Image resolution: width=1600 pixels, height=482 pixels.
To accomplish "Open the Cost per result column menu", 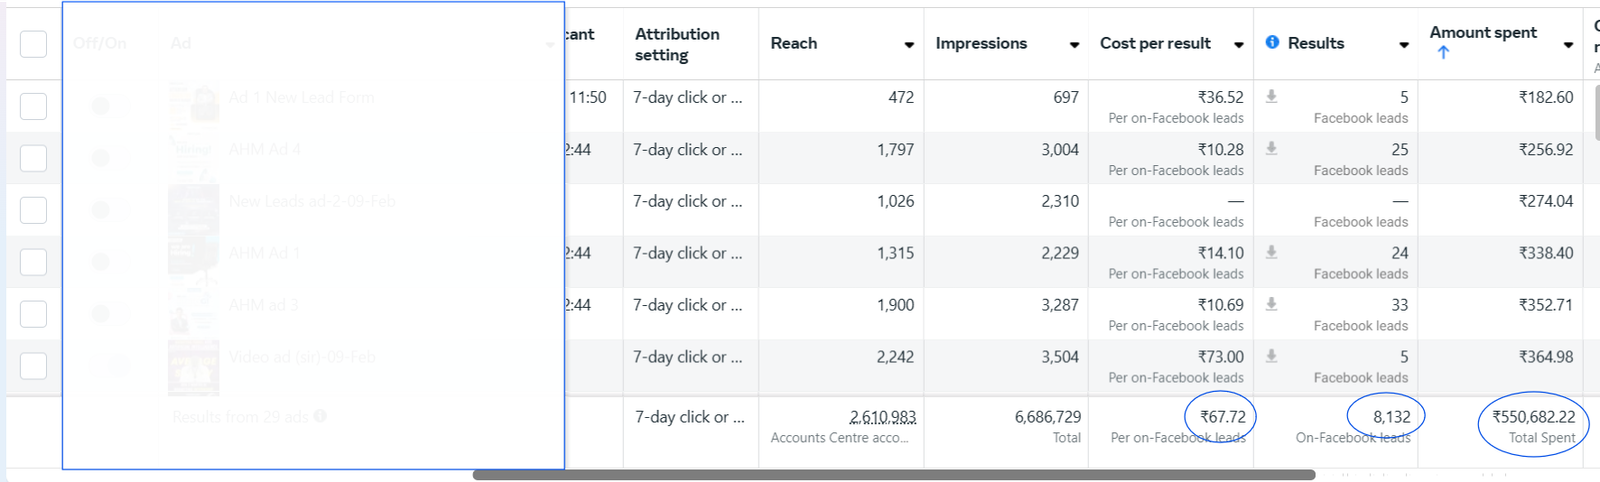I will point(1239,45).
